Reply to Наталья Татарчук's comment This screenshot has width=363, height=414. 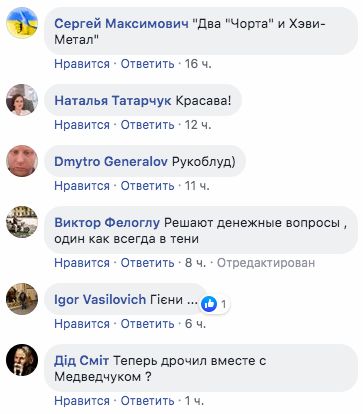click(147, 125)
